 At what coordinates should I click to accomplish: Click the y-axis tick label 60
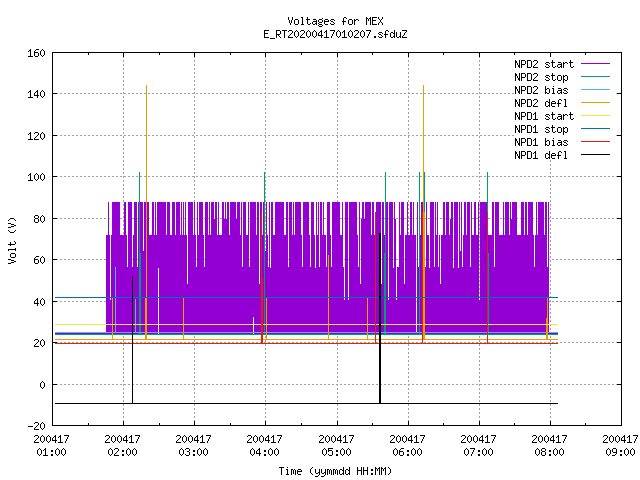point(39,260)
